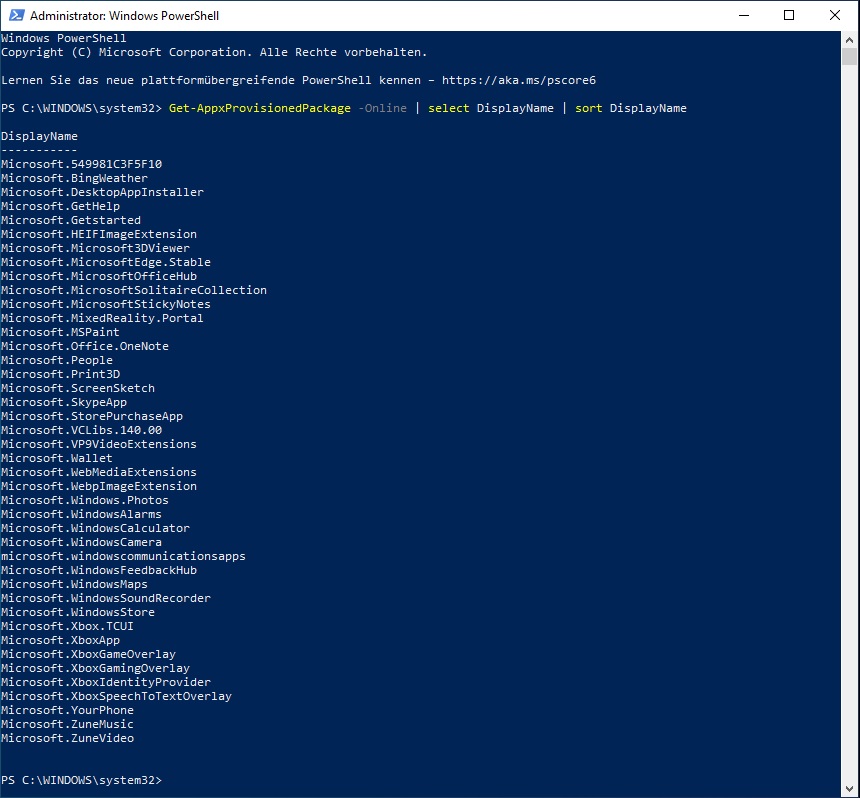Click Microsoft.WindowsCamera entry
This screenshot has height=798, width=860.
pos(82,542)
